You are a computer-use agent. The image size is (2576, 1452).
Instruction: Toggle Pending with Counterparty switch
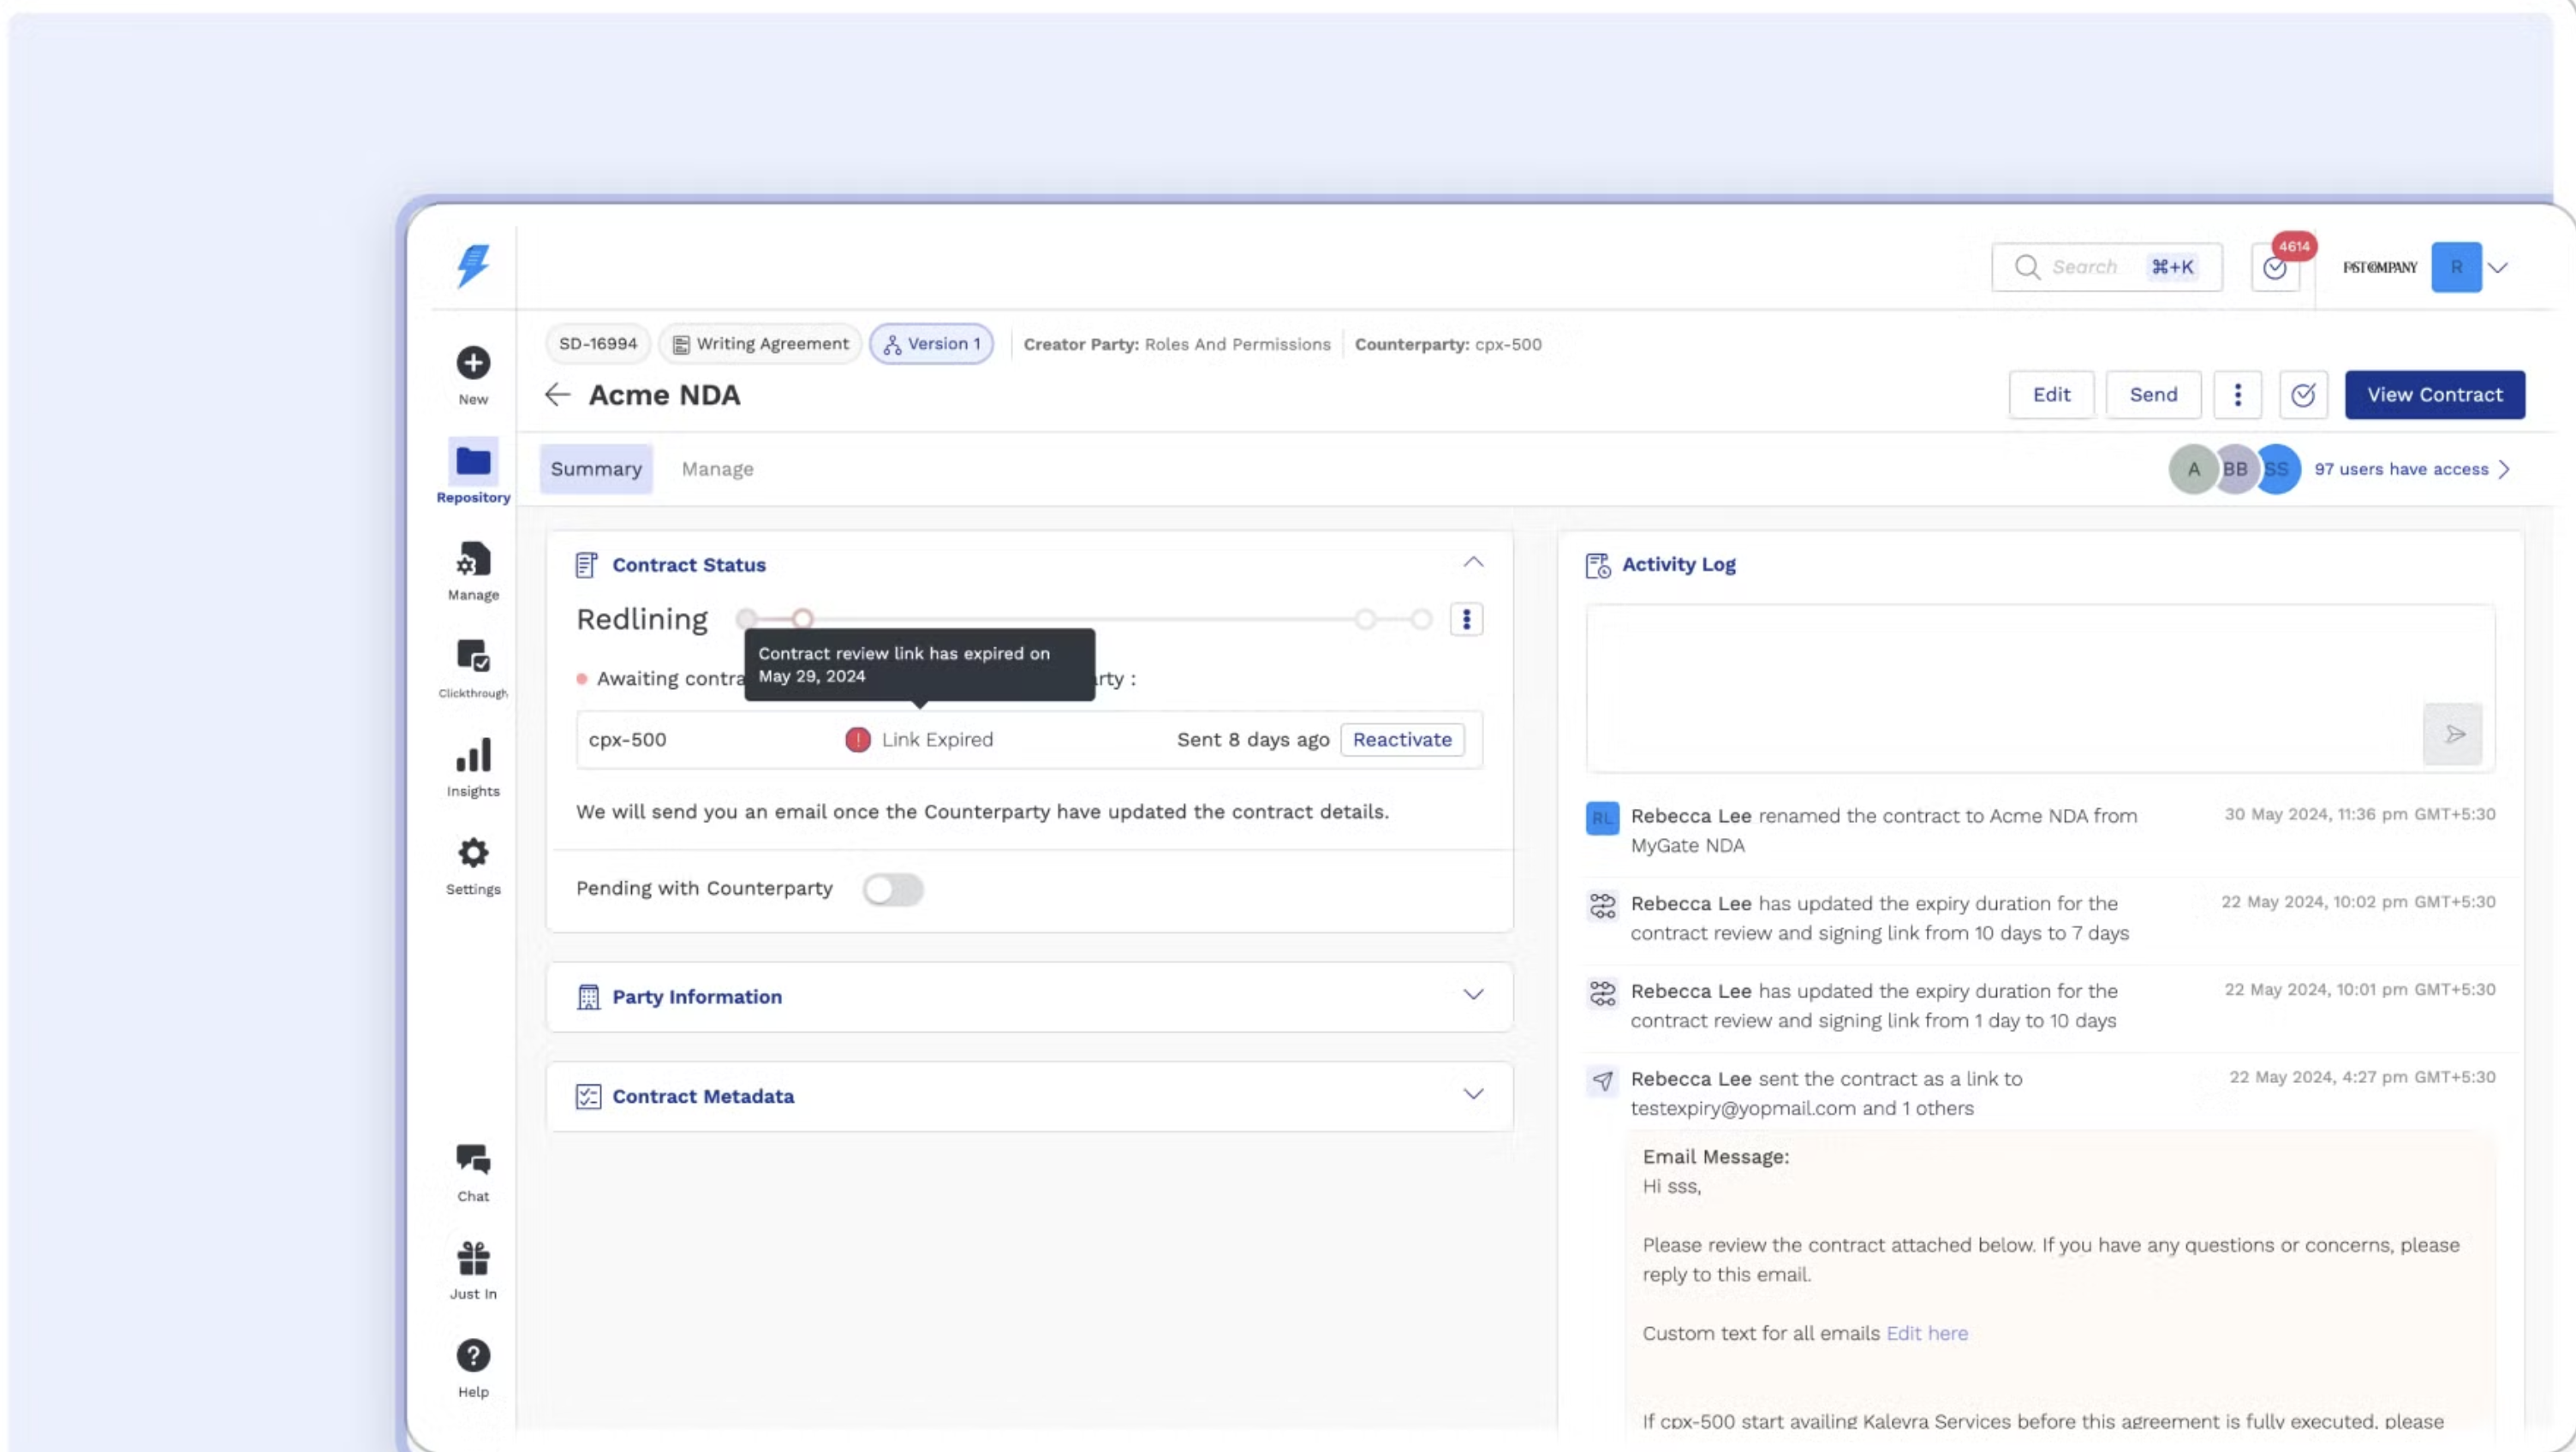pos(893,889)
